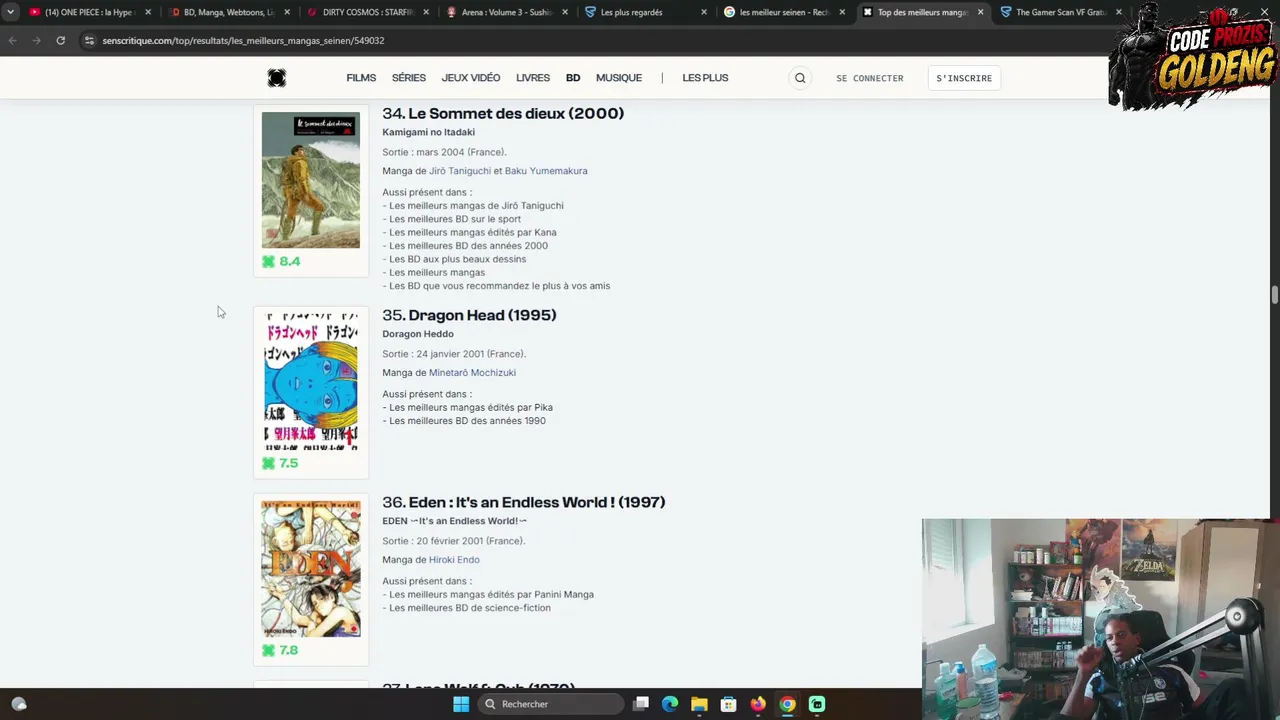Open Task View in the taskbar
Viewport: 1280px width, 720px height.
pyautogui.click(x=641, y=704)
